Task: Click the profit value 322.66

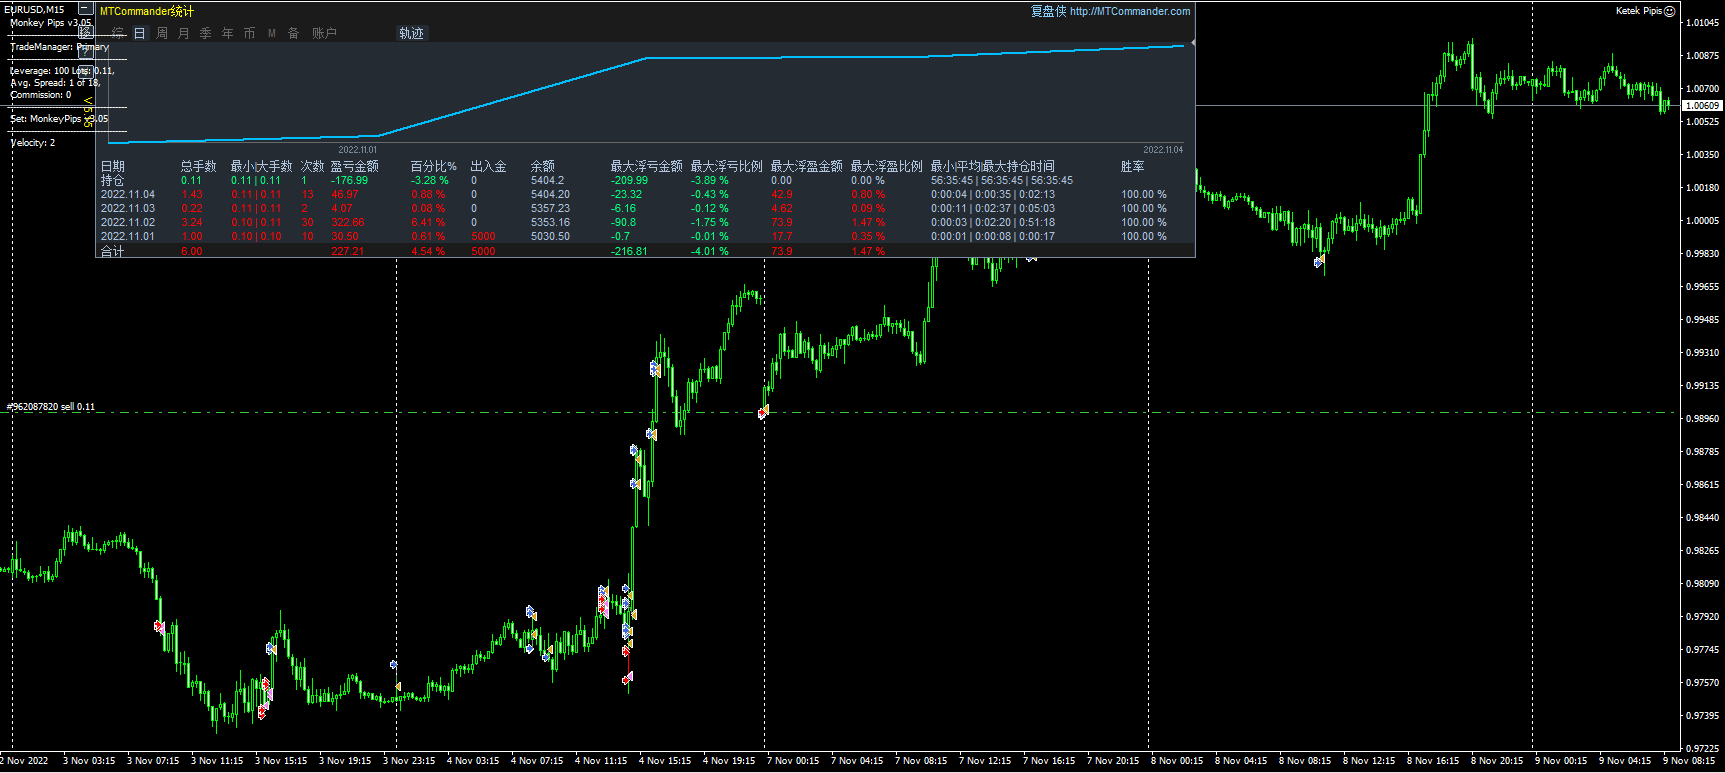Action: [348, 222]
